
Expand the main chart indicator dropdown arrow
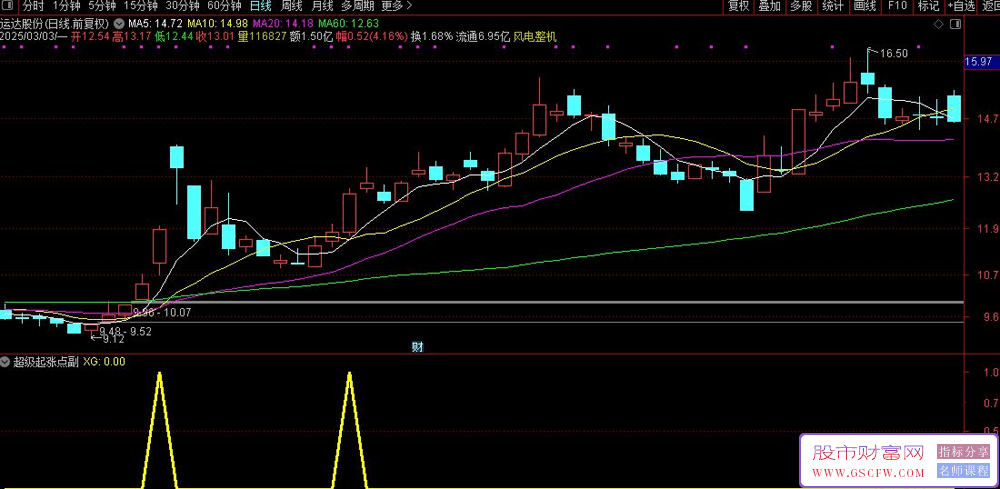[121, 22]
